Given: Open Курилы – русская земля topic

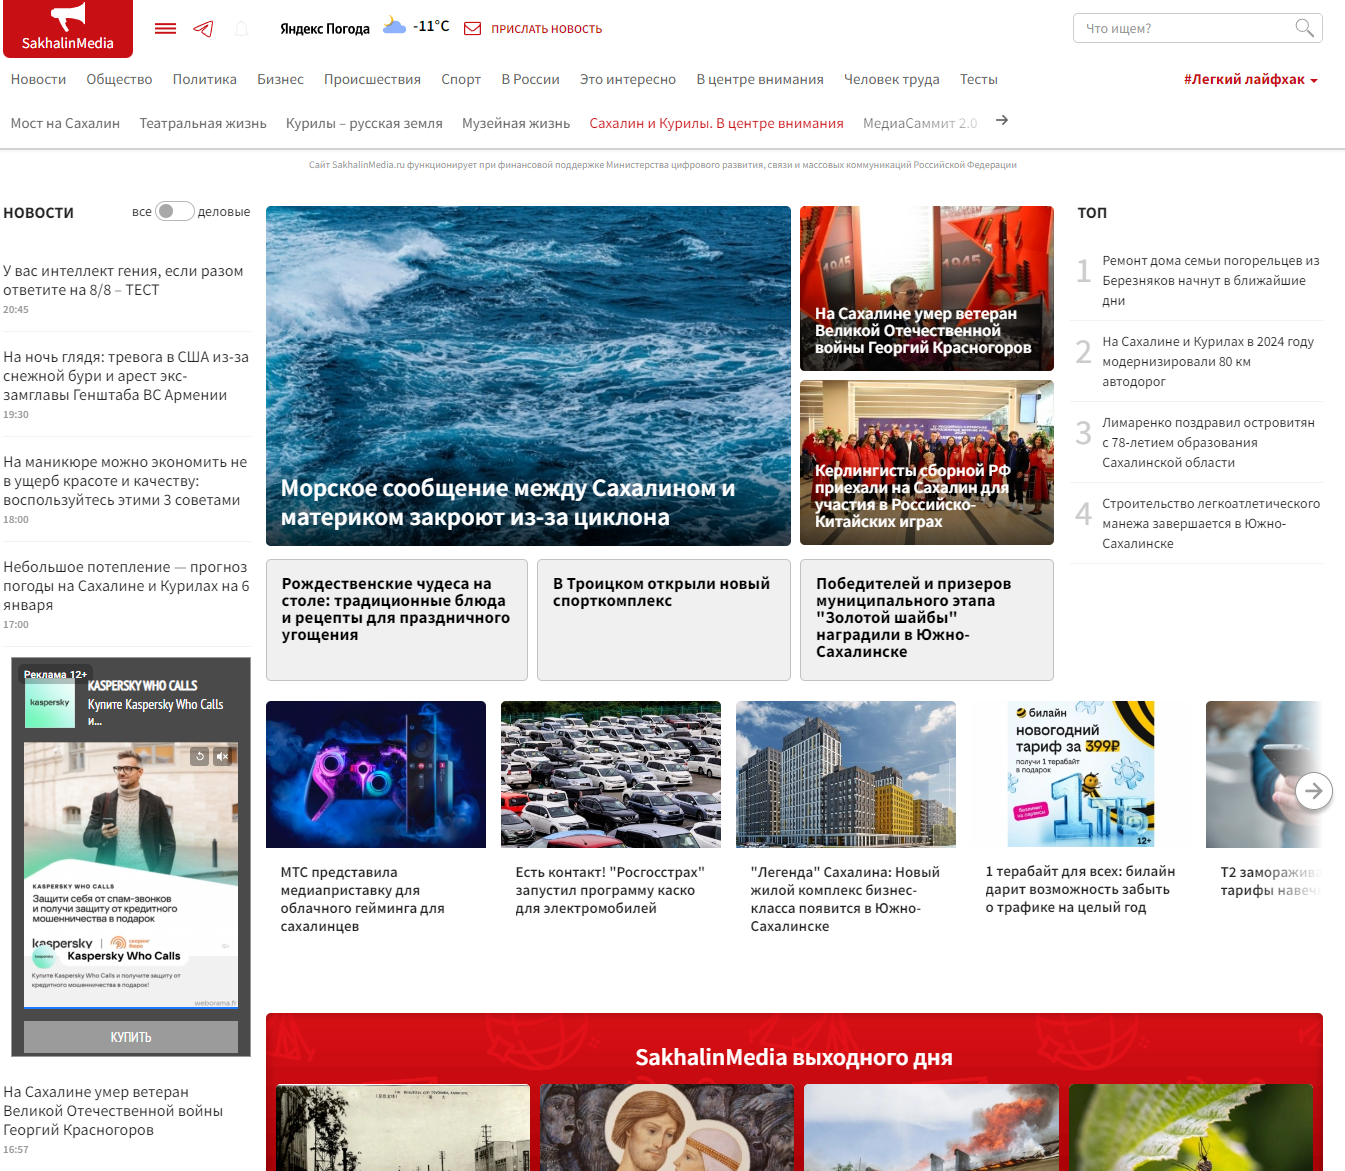Looking at the screenshot, I should click(x=364, y=124).
